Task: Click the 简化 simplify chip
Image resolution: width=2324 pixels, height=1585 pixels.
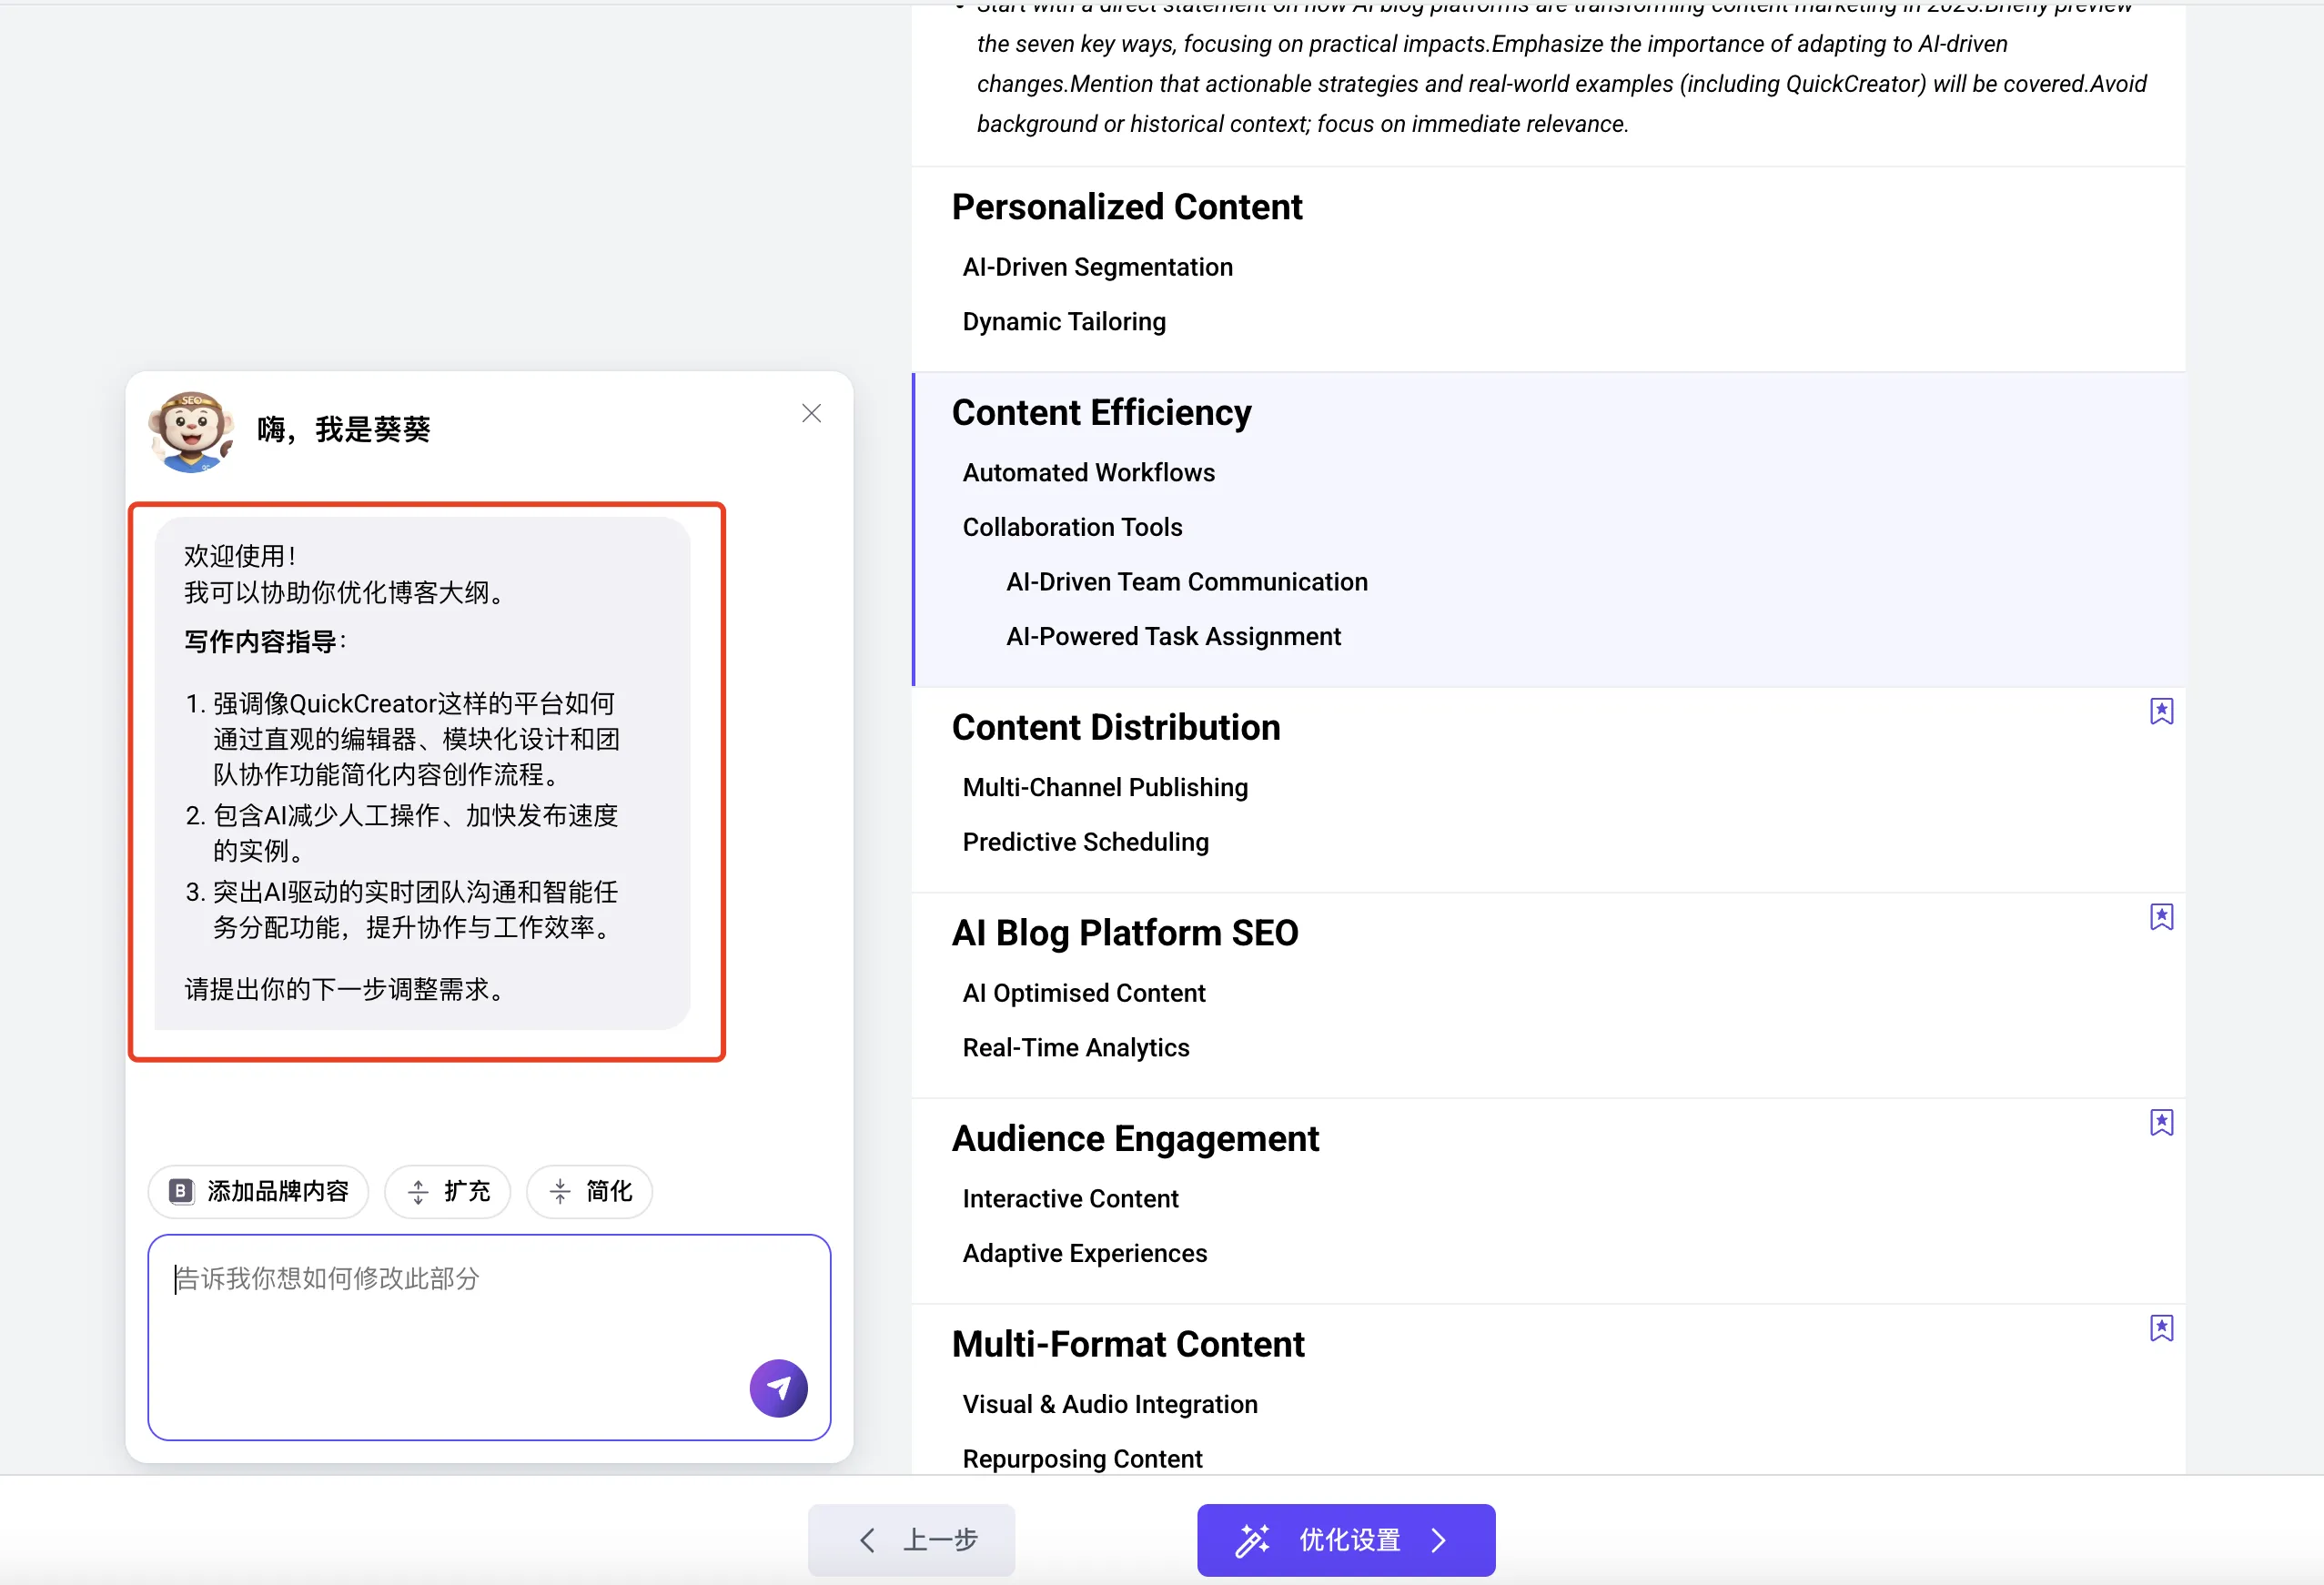Action: click(590, 1191)
